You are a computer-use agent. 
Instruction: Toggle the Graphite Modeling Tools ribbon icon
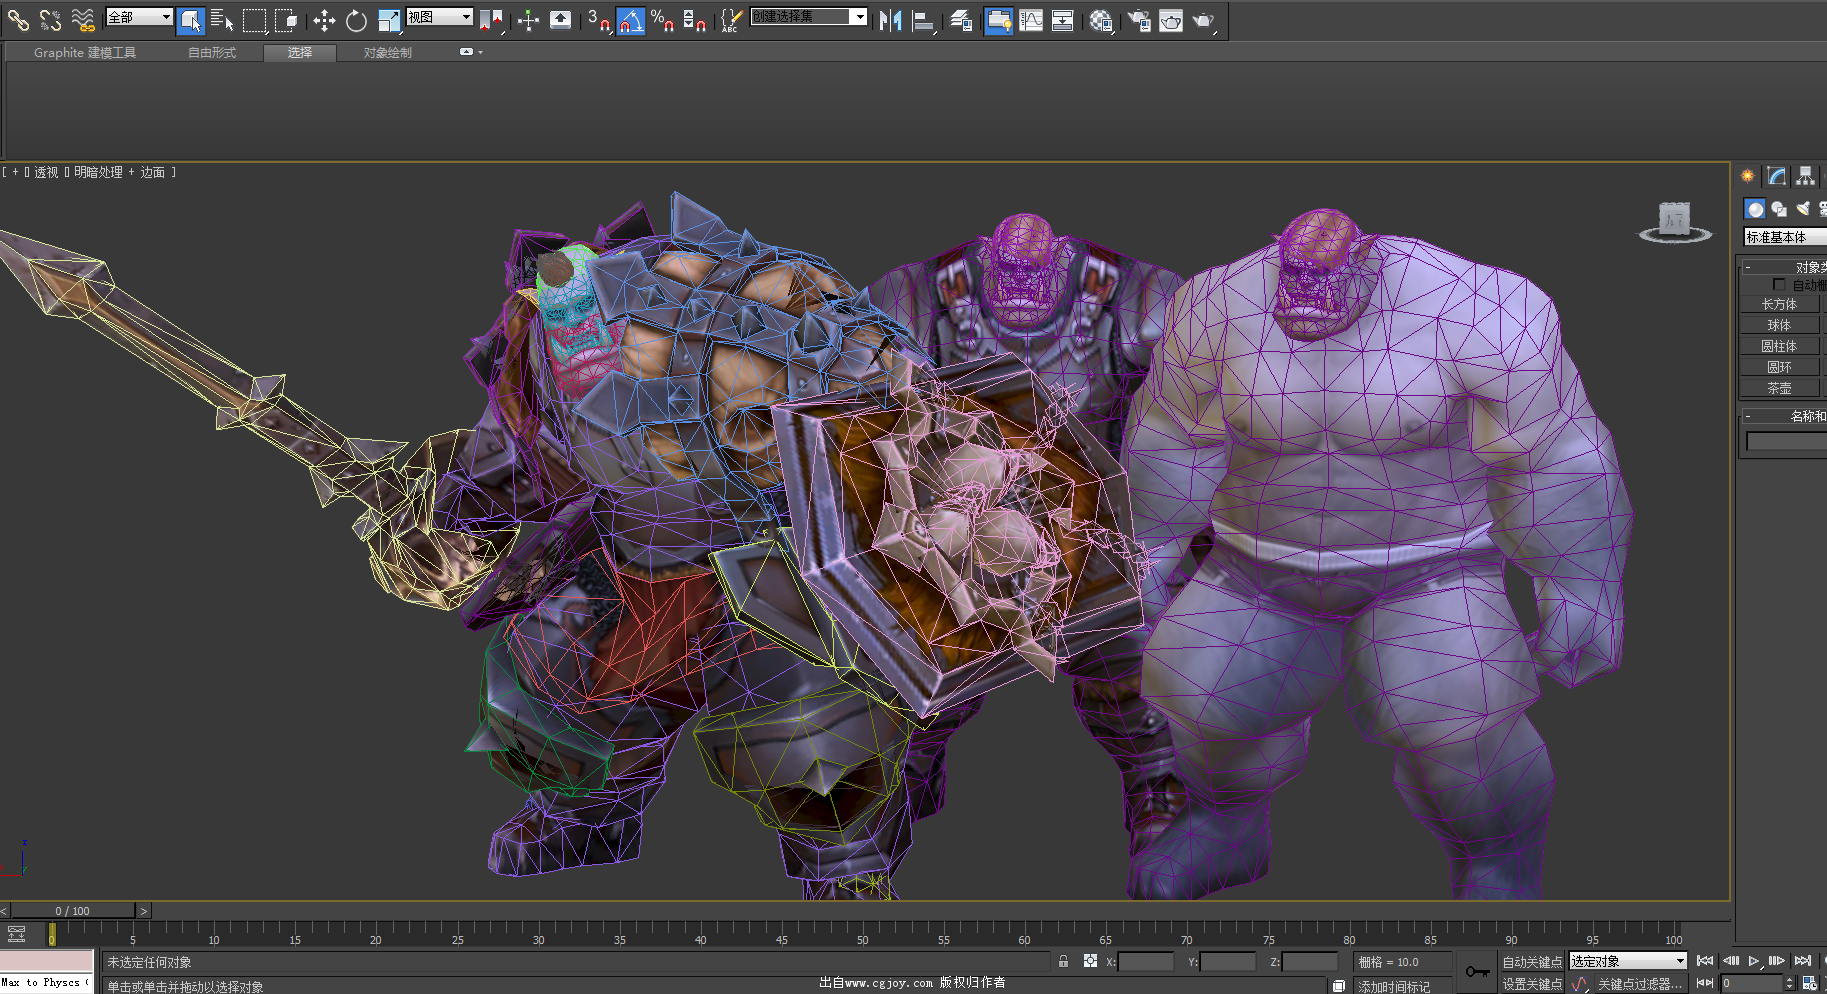click(x=998, y=20)
